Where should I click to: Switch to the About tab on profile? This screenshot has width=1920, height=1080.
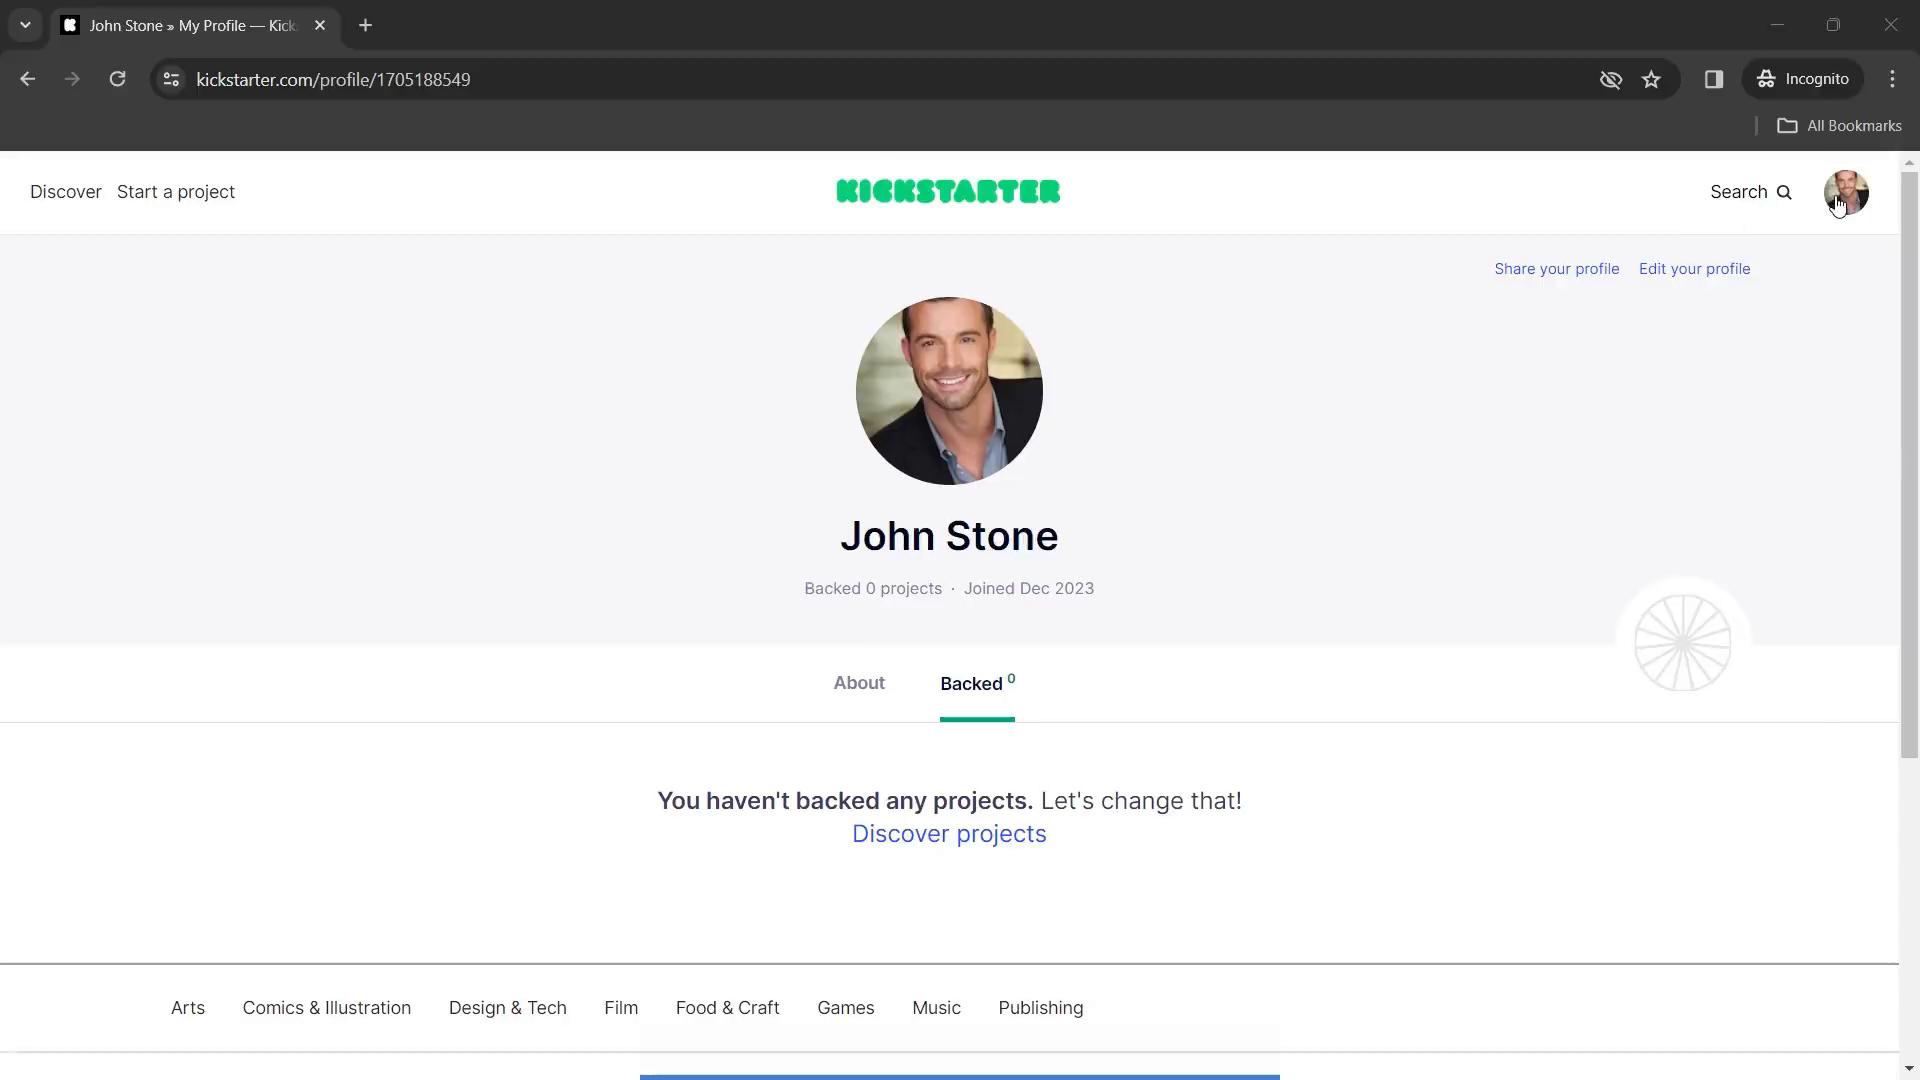click(x=858, y=682)
